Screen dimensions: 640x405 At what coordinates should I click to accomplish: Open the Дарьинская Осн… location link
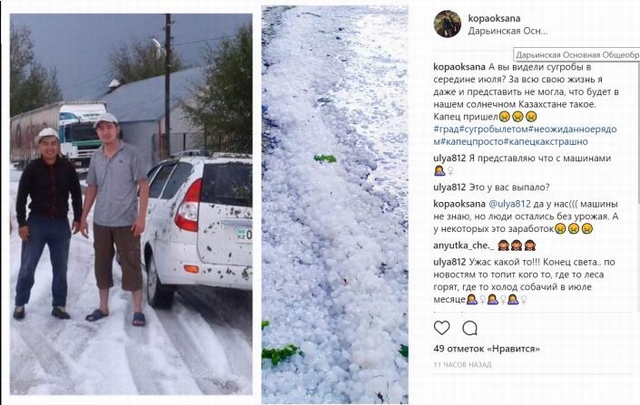508,31
